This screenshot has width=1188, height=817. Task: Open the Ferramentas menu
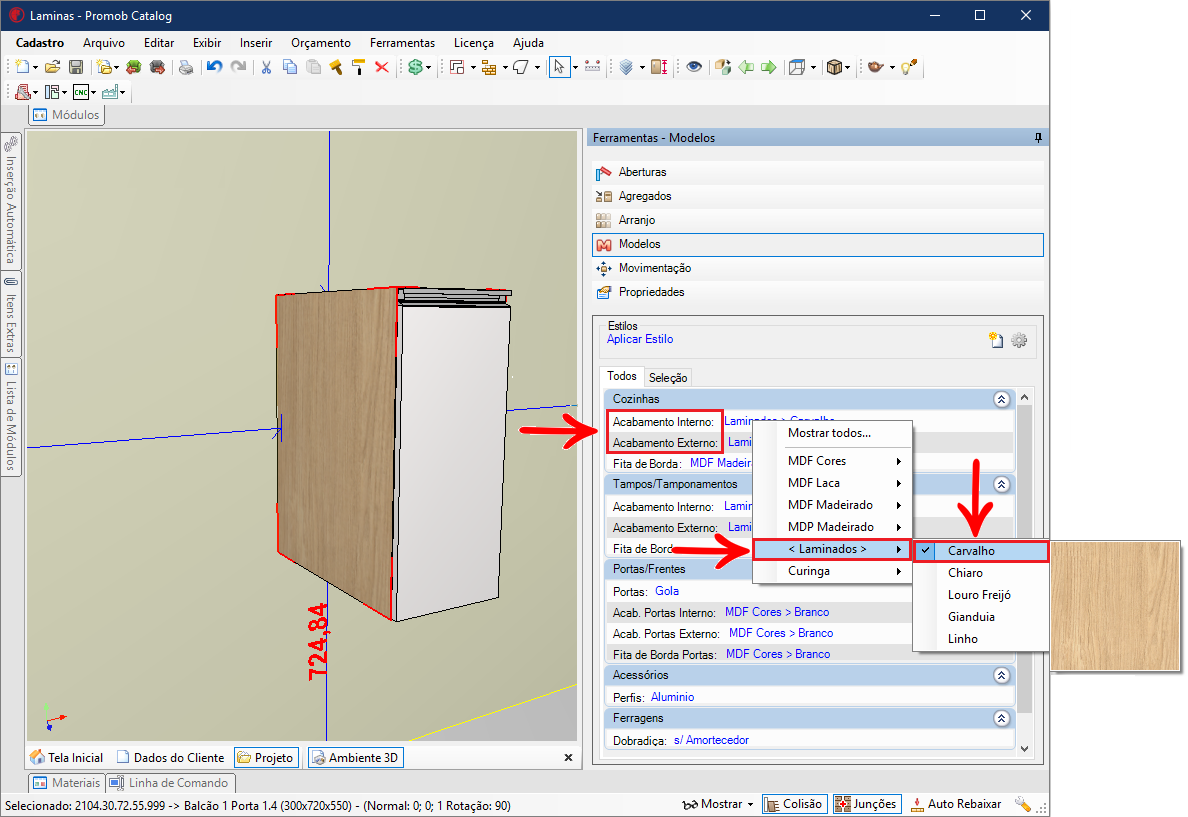pyautogui.click(x=402, y=43)
